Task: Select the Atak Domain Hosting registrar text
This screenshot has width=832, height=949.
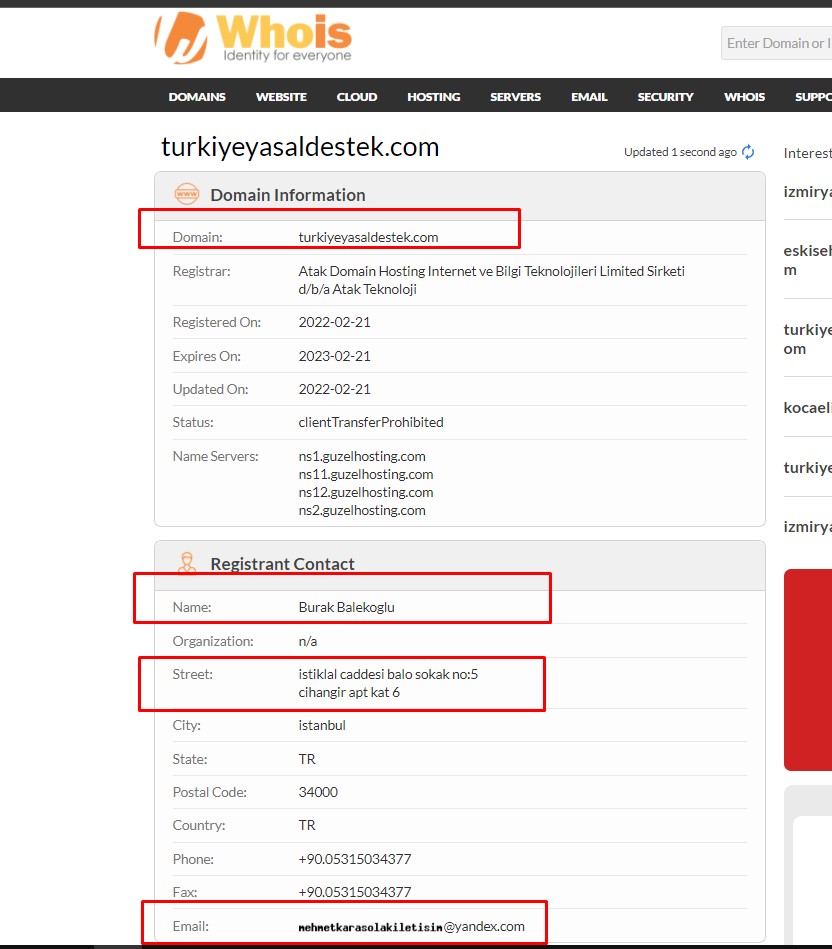Action: [491, 280]
